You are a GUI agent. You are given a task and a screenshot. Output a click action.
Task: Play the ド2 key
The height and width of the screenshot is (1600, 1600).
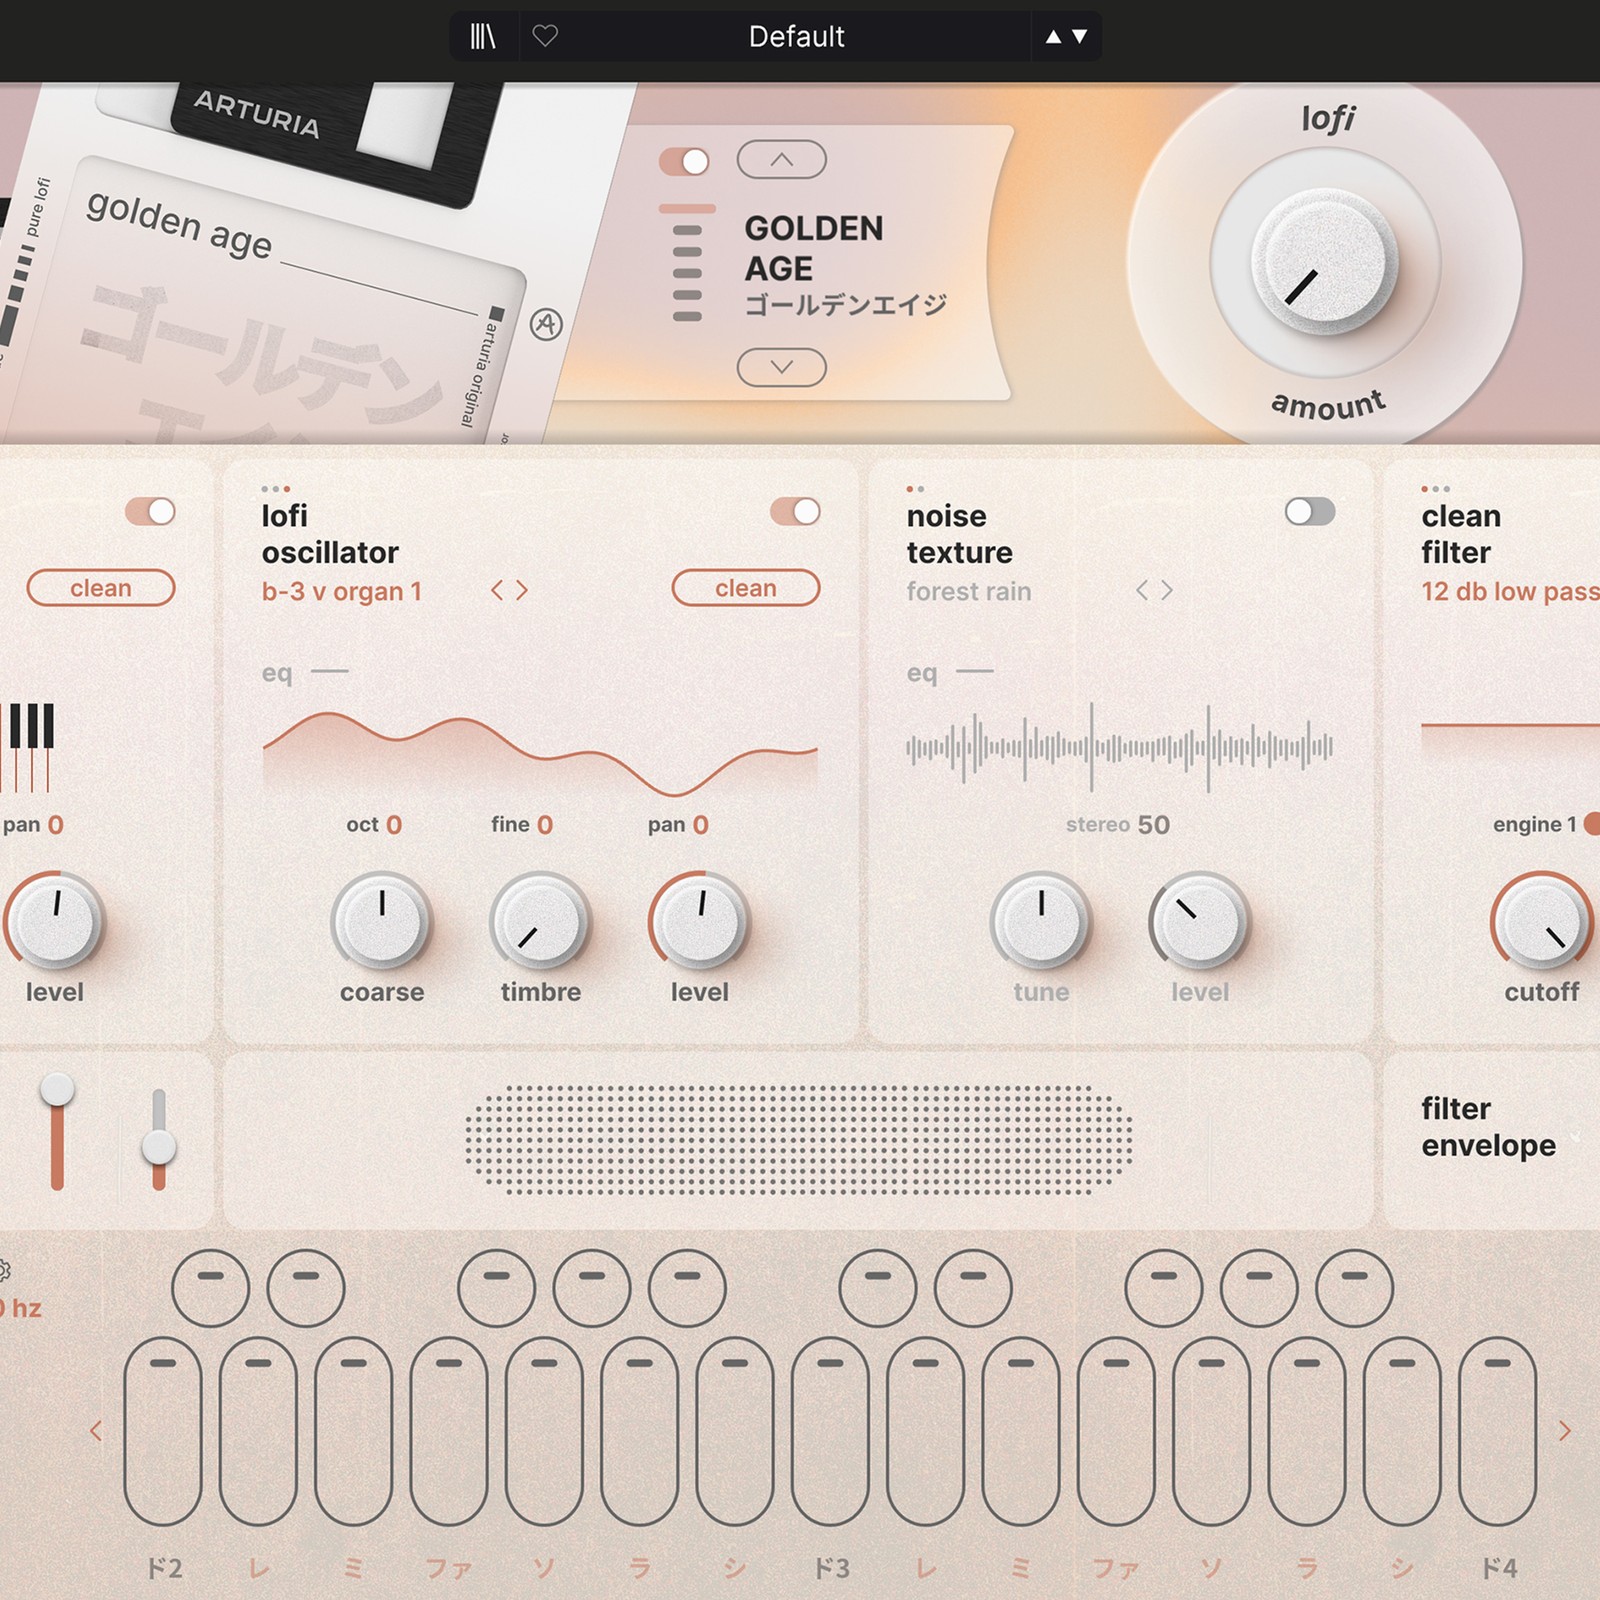pos(163,1431)
